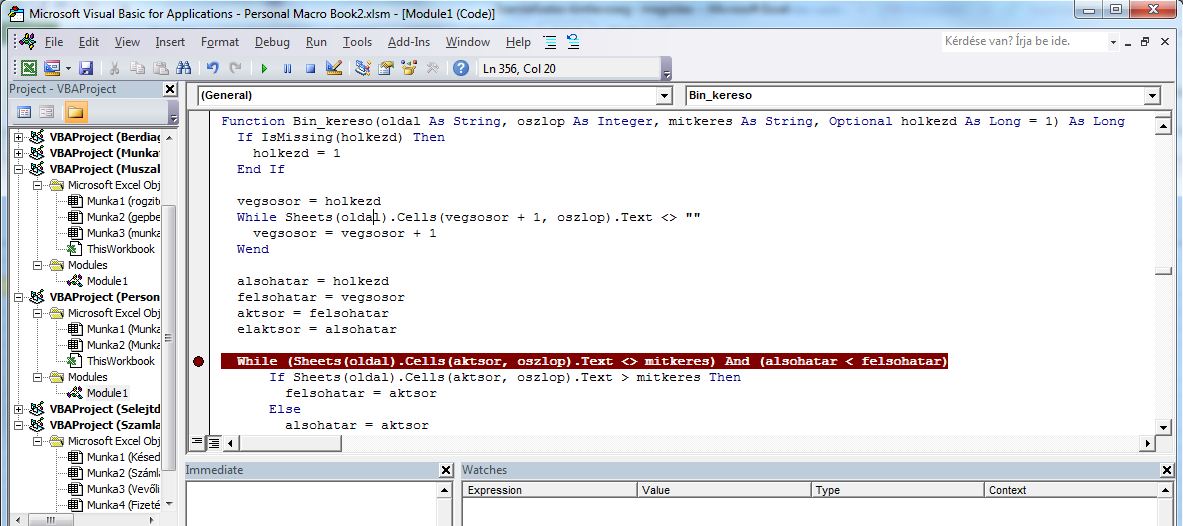The height and width of the screenshot is (526, 1183).
Task: Close the Project - VBAProject panel
Action: 170,89
